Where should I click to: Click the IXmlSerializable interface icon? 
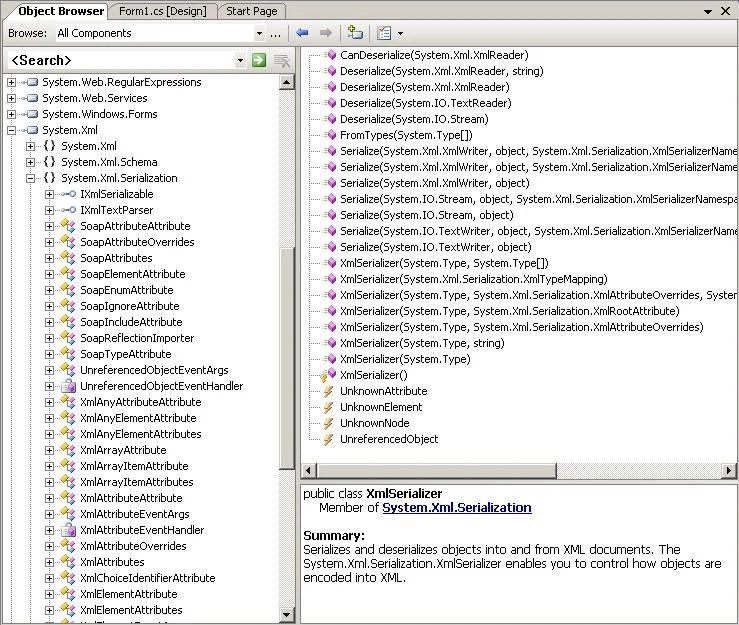(x=68, y=194)
